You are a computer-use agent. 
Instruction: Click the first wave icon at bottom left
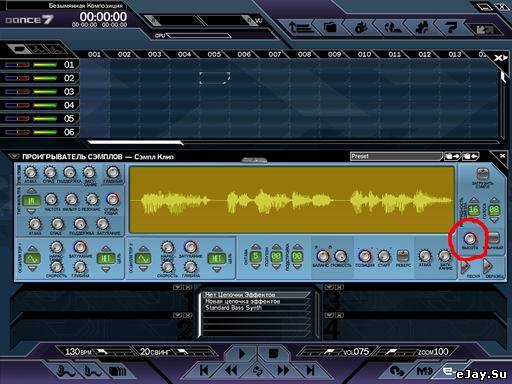tap(65, 371)
